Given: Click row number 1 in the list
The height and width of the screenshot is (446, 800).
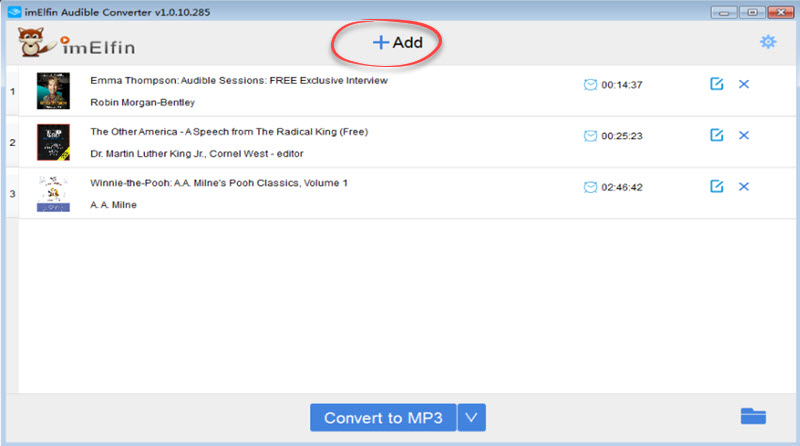Looking at the screenshot, I should (x=12, y=92).
